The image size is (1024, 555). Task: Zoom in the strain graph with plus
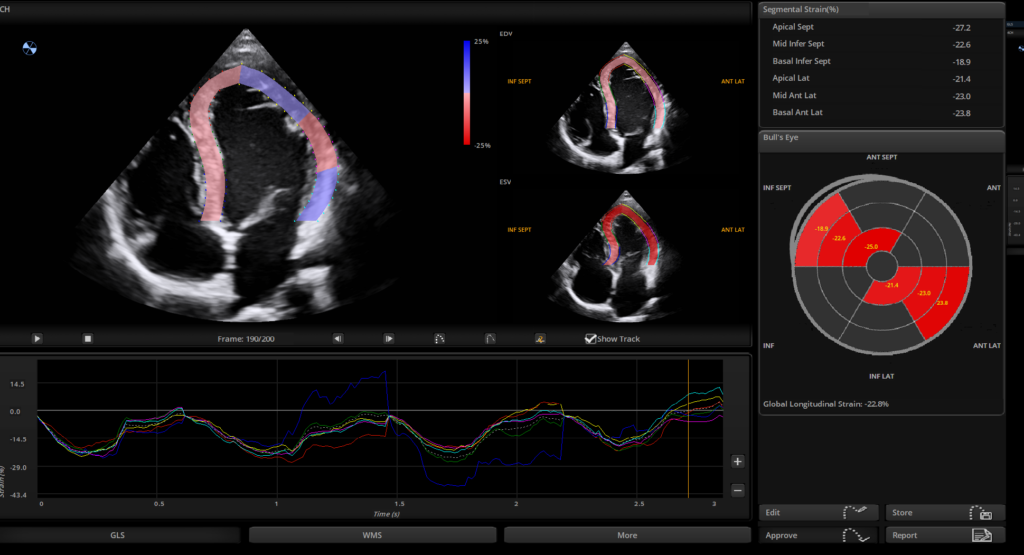click(737, 462)
